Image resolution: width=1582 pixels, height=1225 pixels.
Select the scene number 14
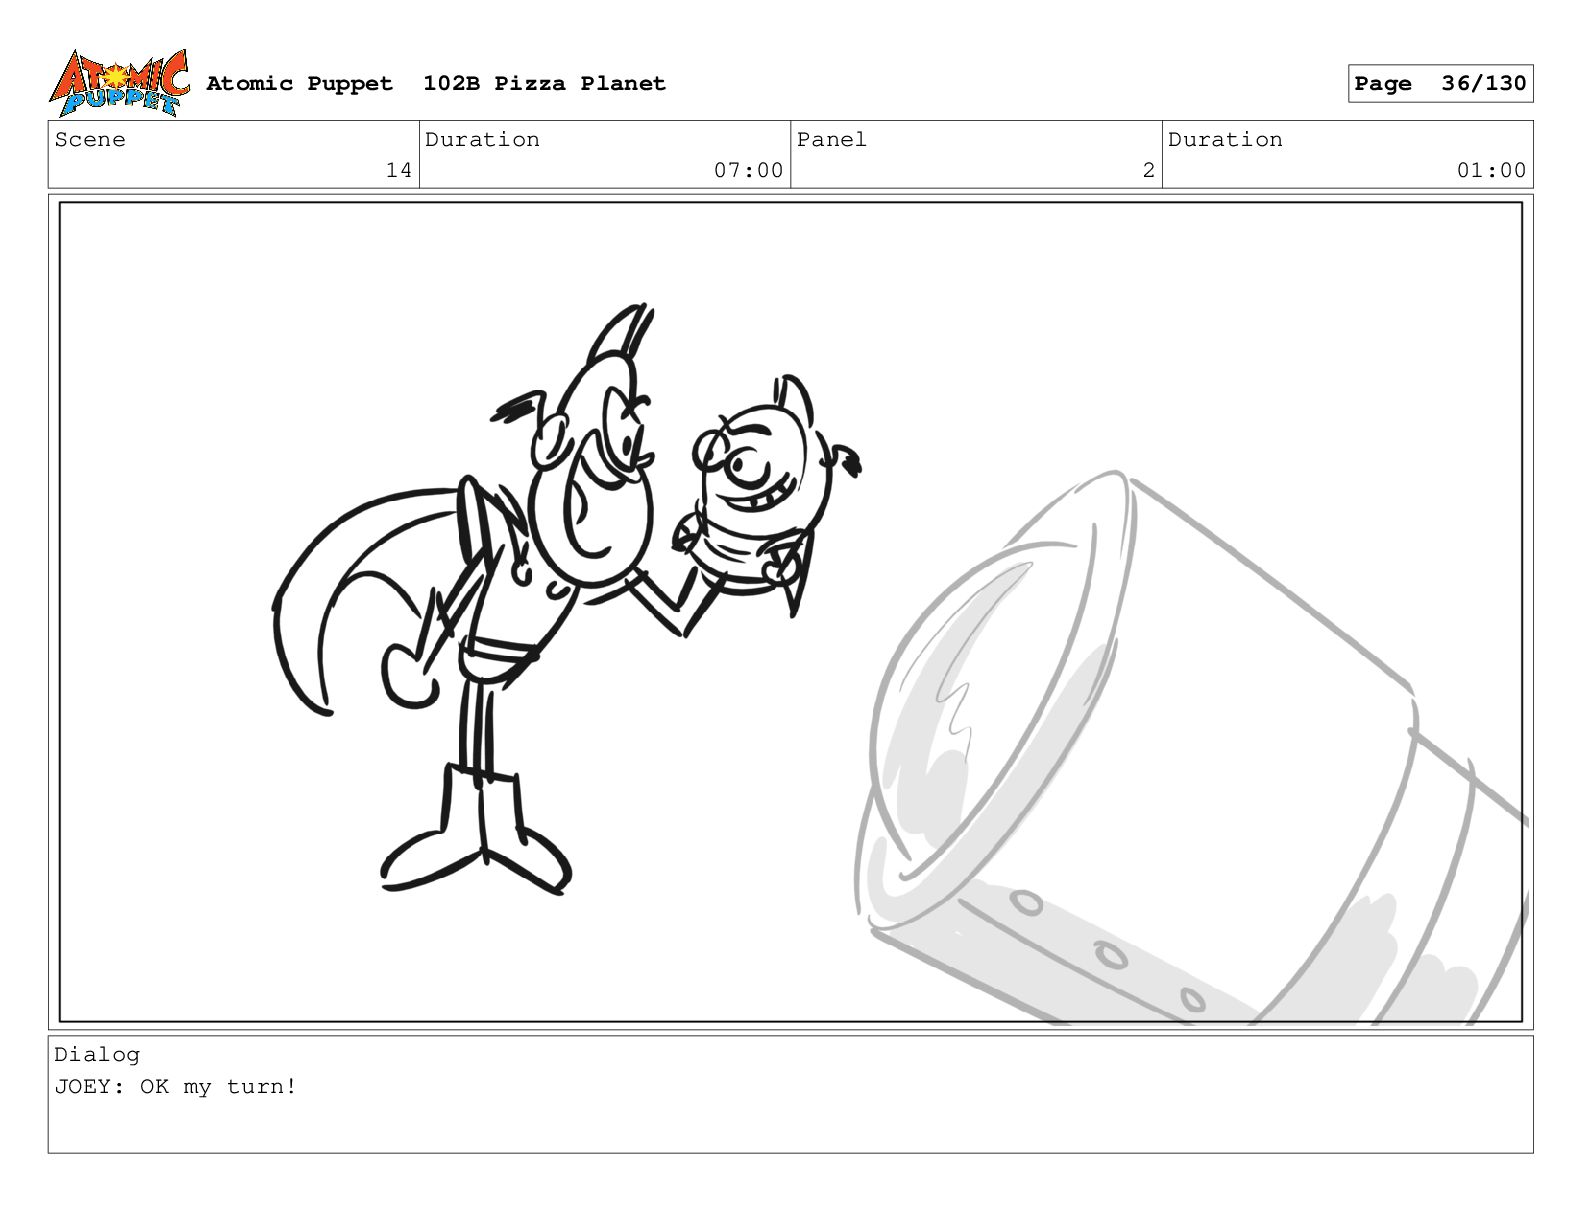click(x=399, y=170)
